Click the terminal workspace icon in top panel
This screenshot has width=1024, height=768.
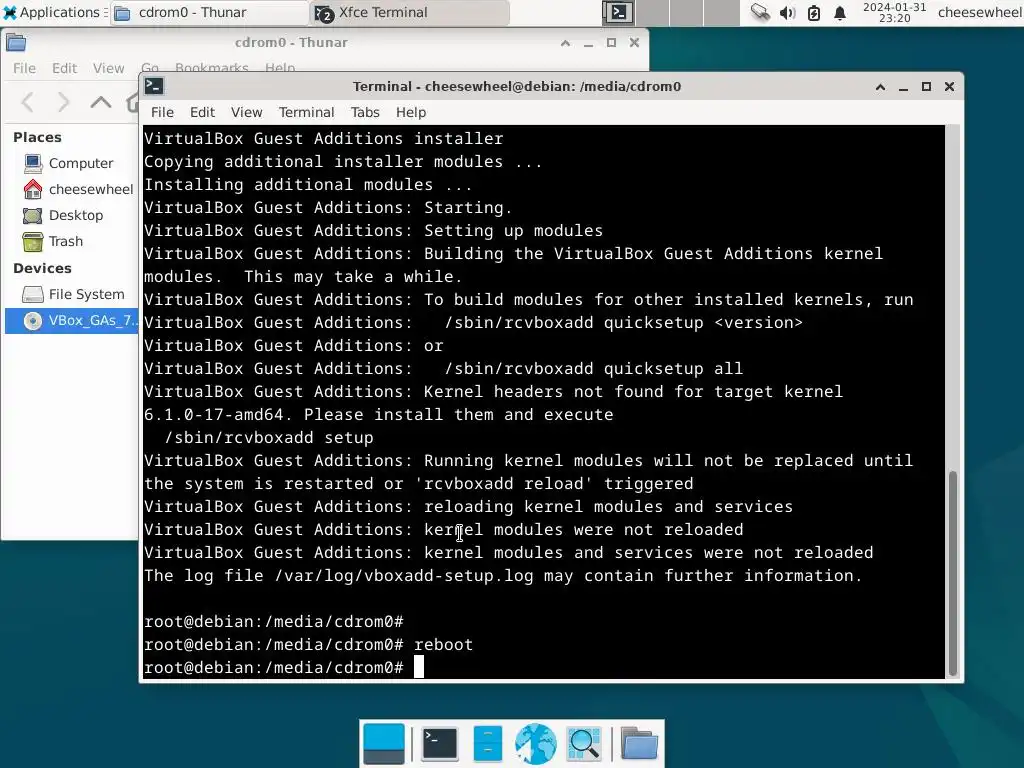[x=618, y=12]
